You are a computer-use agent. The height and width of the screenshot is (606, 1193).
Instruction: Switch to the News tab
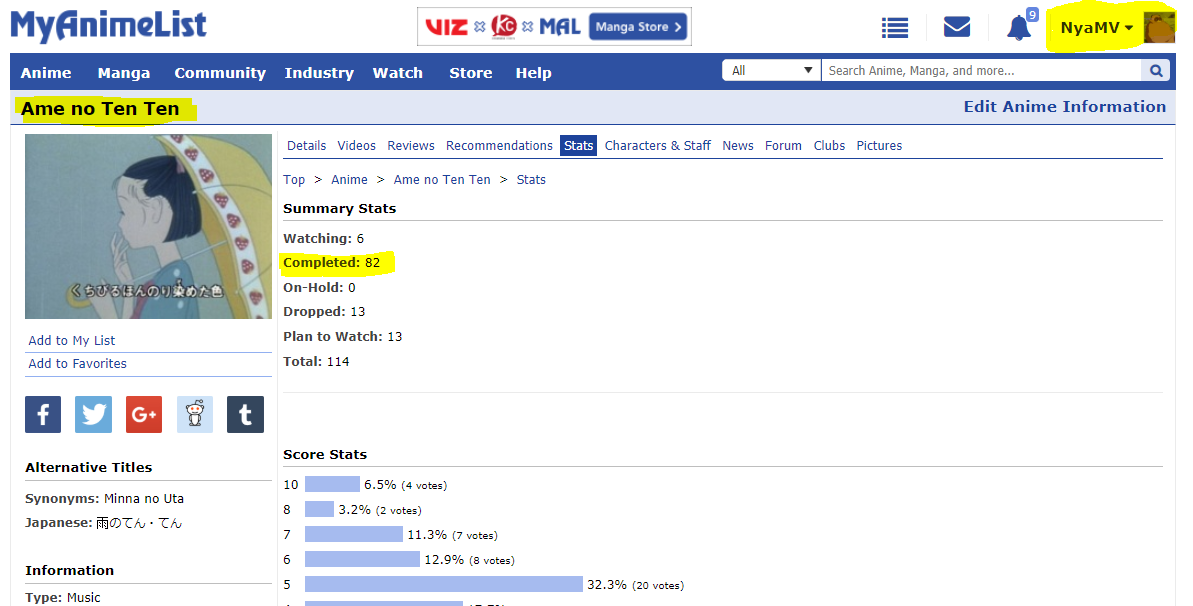(738, 145)
